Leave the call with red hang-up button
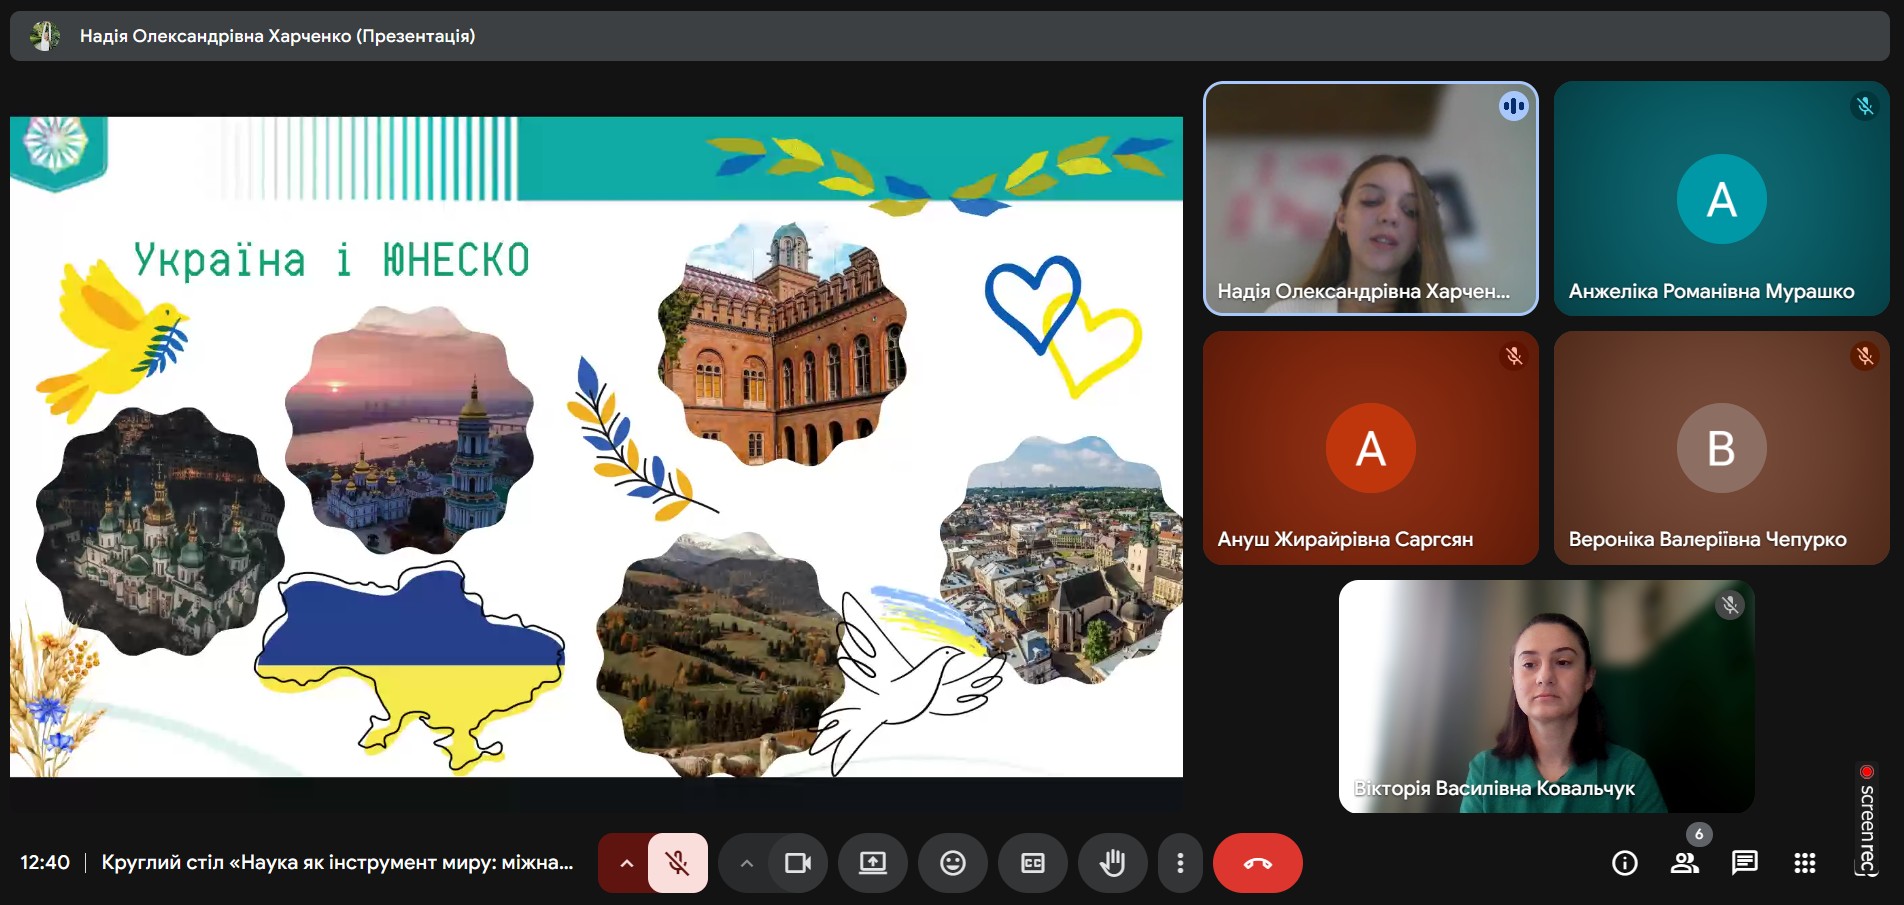This screenshot has width=1904, height=905. coord(1257,862)
